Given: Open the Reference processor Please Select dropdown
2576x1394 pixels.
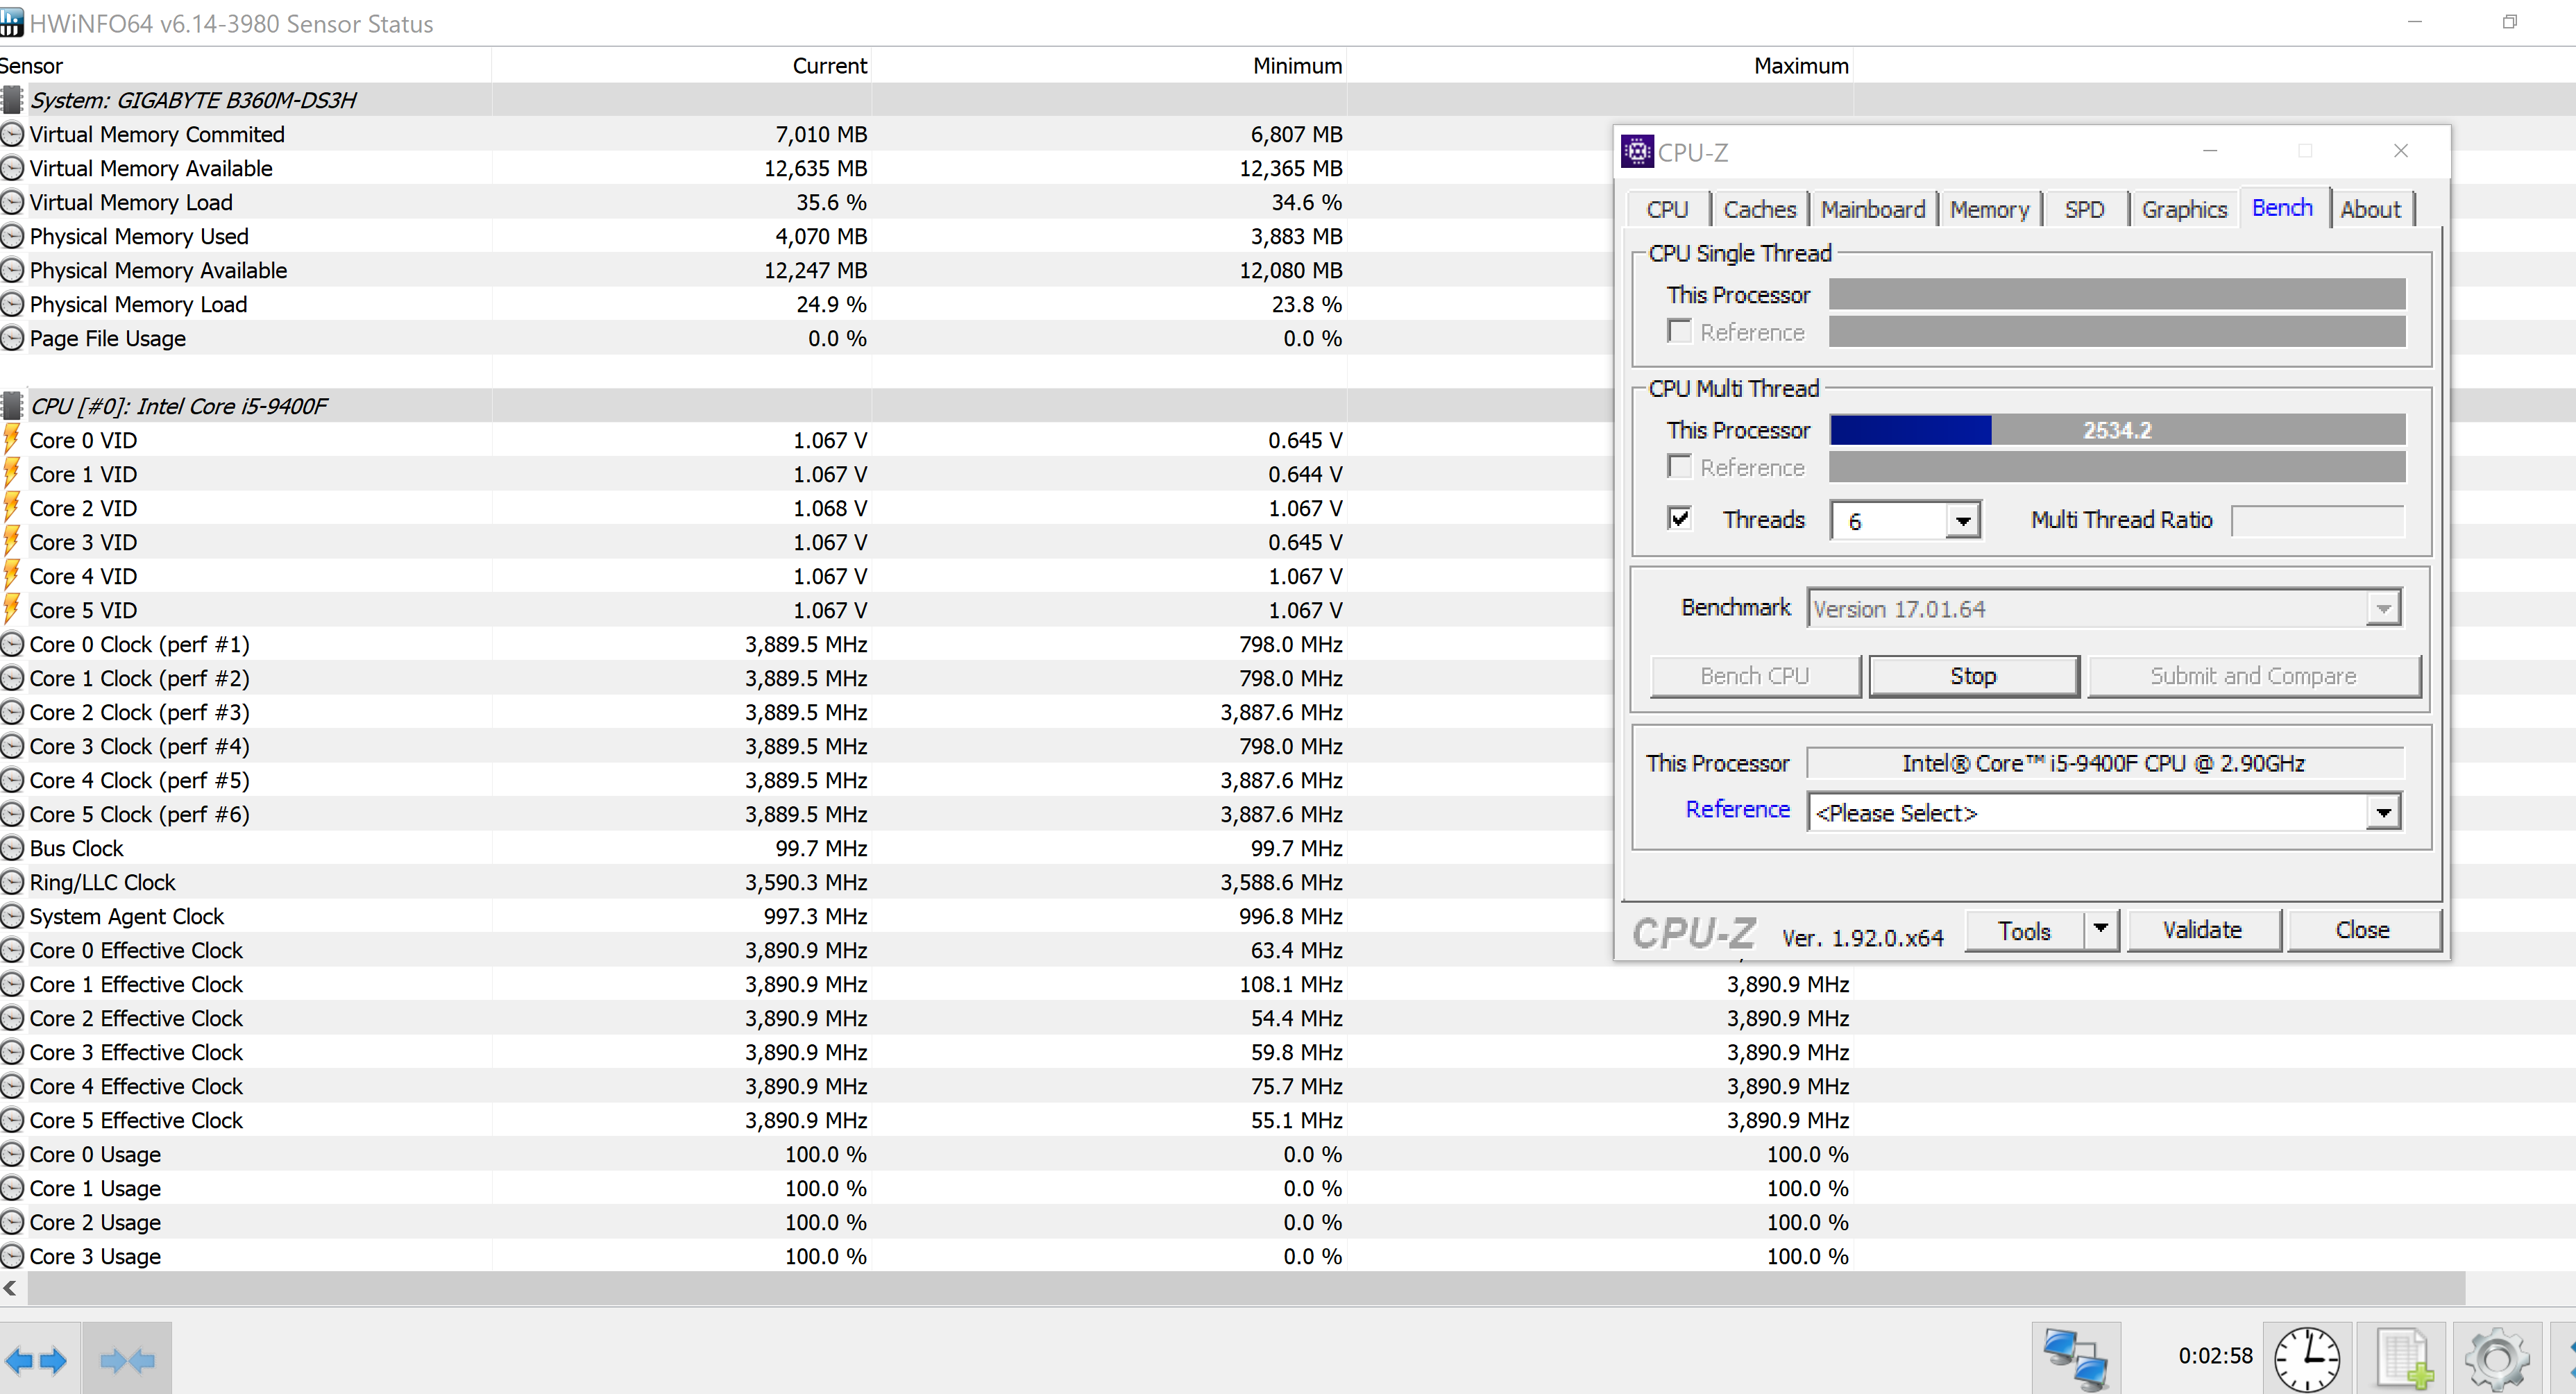Looking at the screenshot, I should 2383,813.
